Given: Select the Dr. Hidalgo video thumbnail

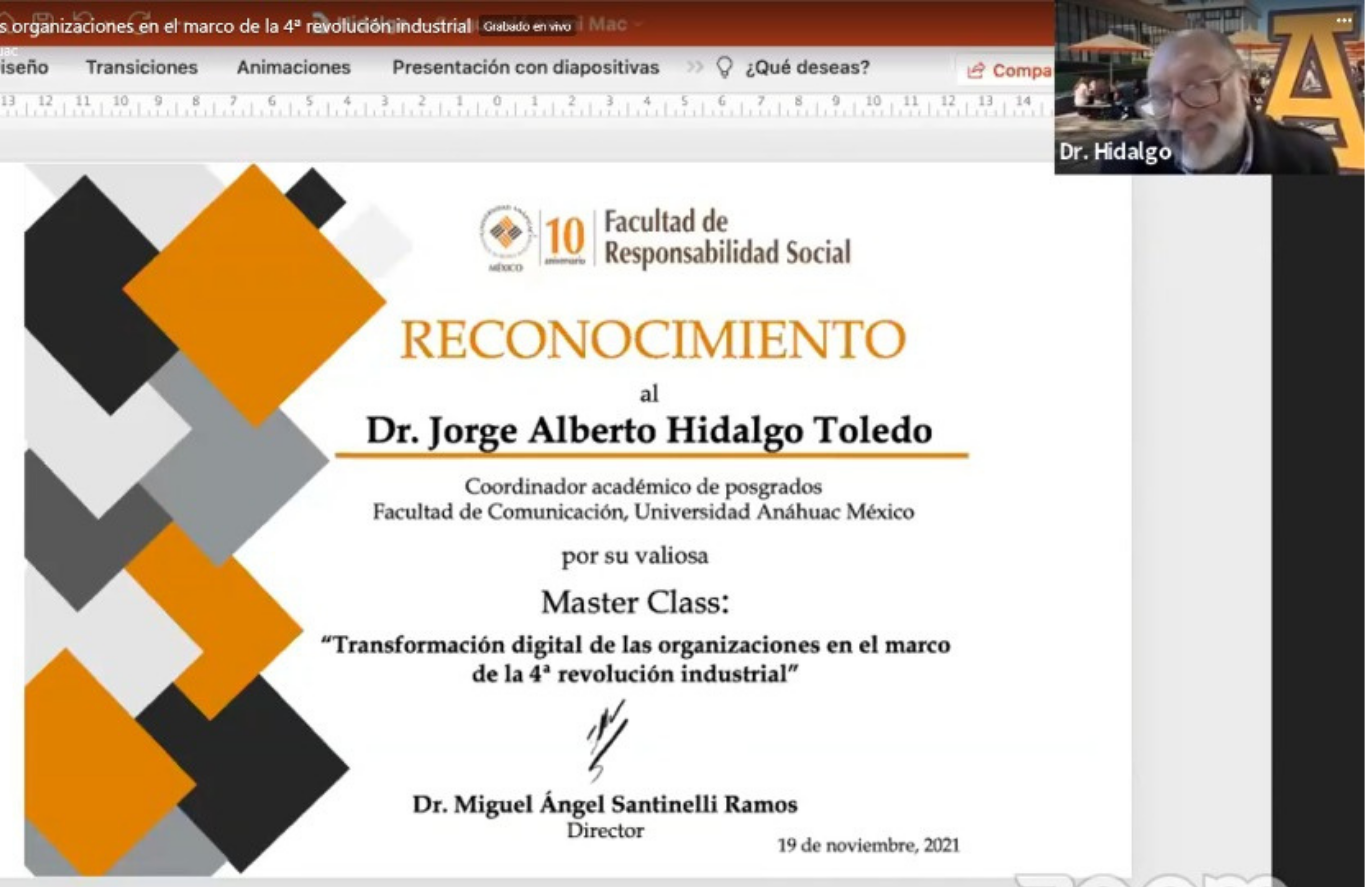Looking at the screenshot, I should coord(1209,87).
